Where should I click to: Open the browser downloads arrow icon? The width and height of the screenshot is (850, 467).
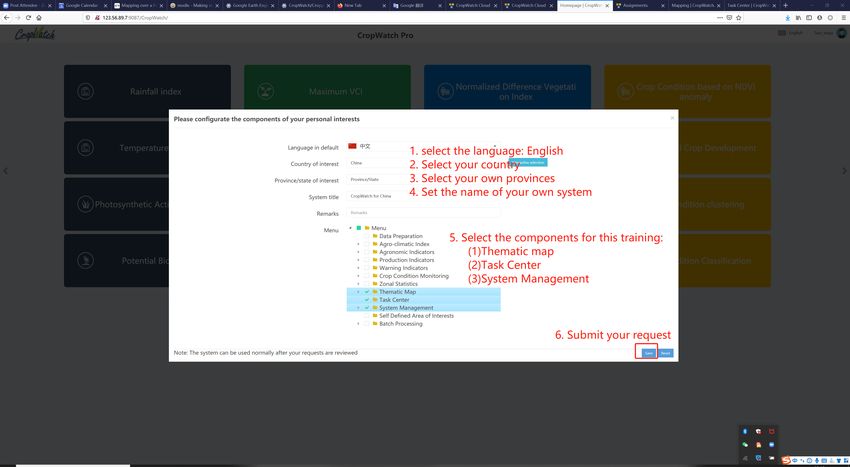pos(788,18)
